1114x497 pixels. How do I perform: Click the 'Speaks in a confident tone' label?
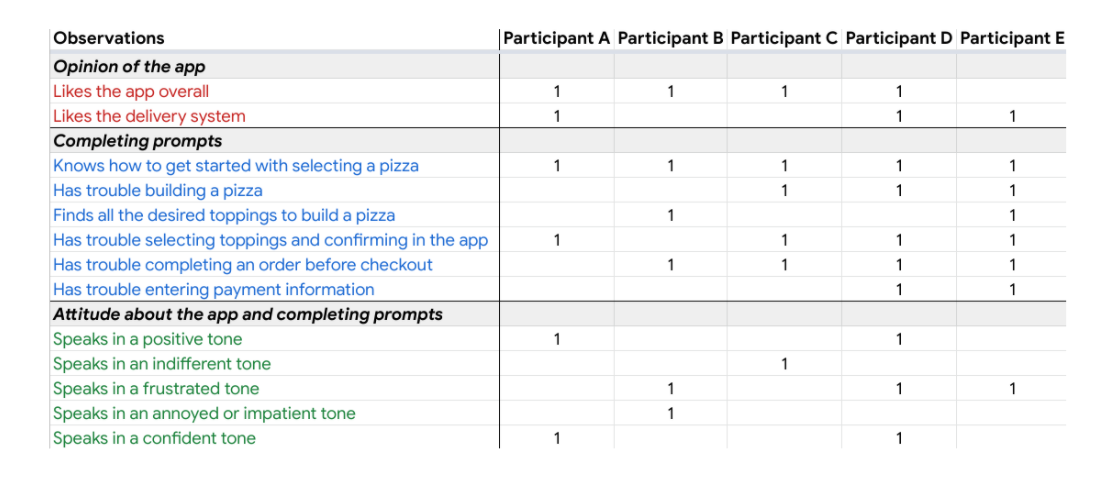[154, 438]
